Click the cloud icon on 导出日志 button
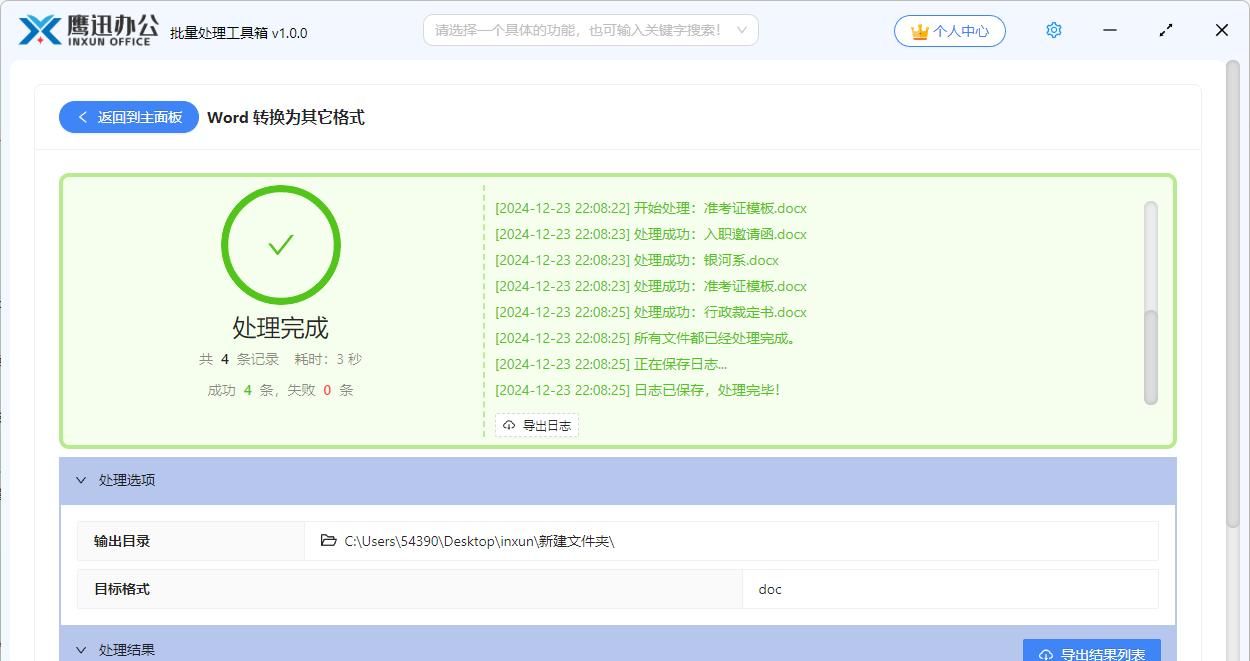The width and height of the screenshot is (1250, 661). pos(509,424)
